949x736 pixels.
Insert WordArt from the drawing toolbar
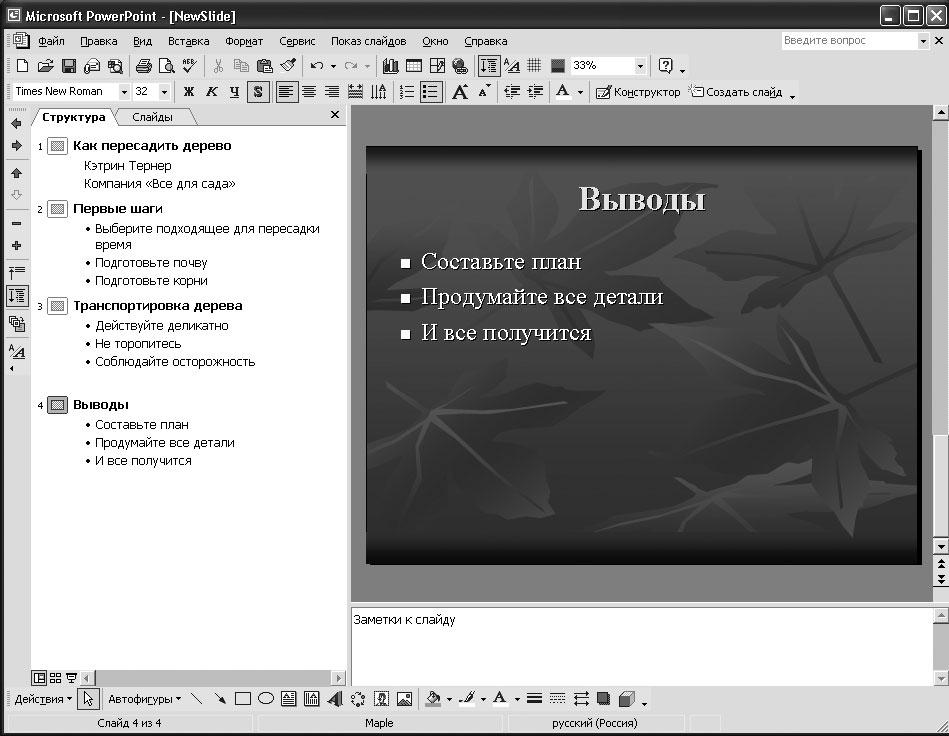tap(334, 699)
